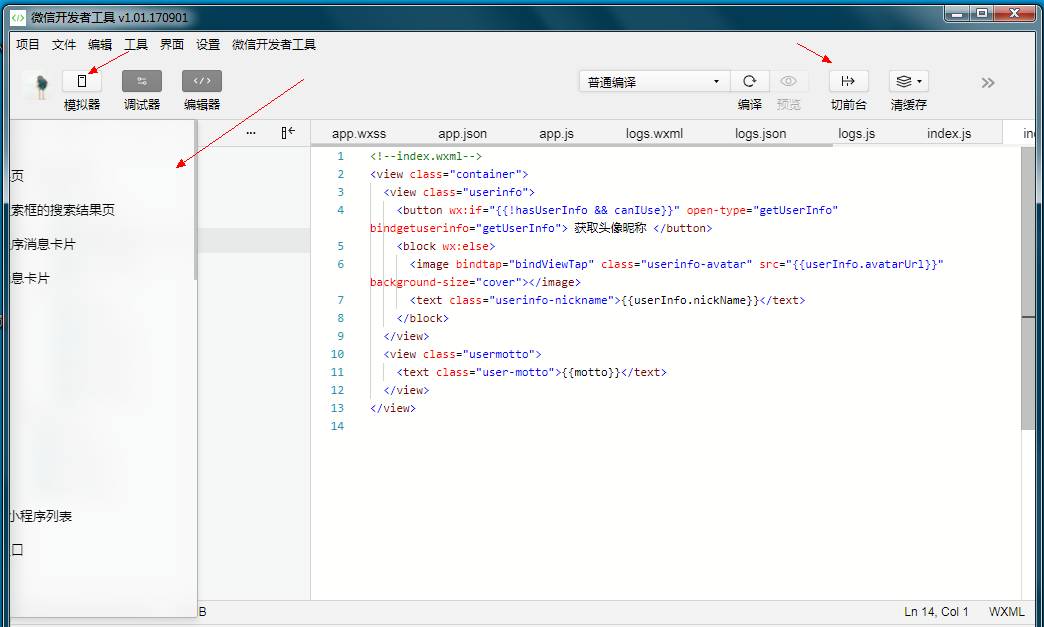
Task: Collapse the file tree with the collapse icon
Action: [288, 132]
